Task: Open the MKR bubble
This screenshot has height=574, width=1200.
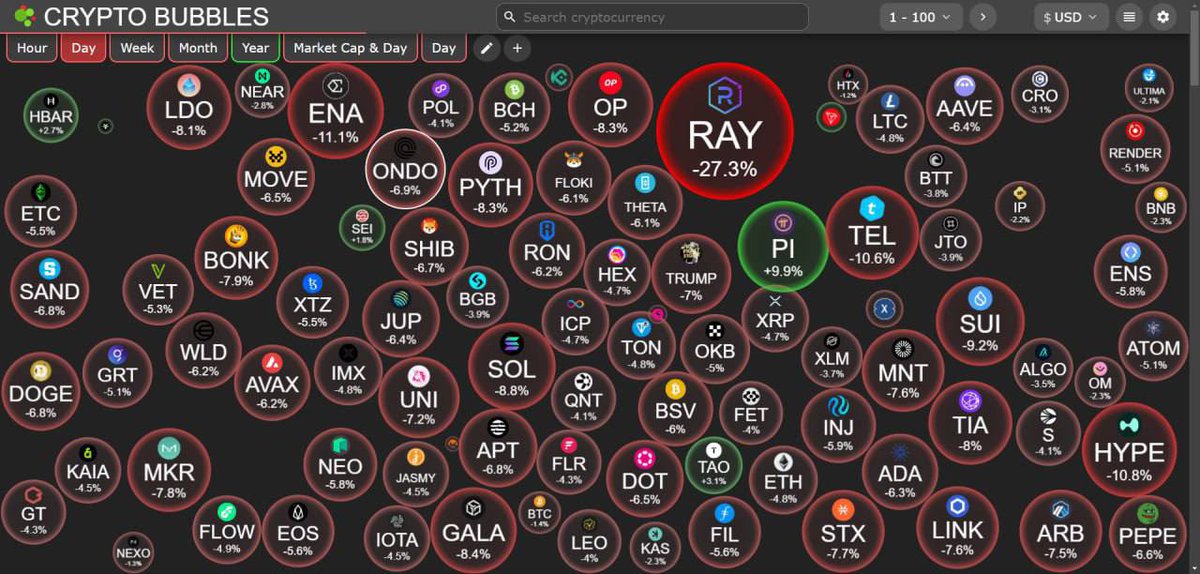Action: point(169,470)
